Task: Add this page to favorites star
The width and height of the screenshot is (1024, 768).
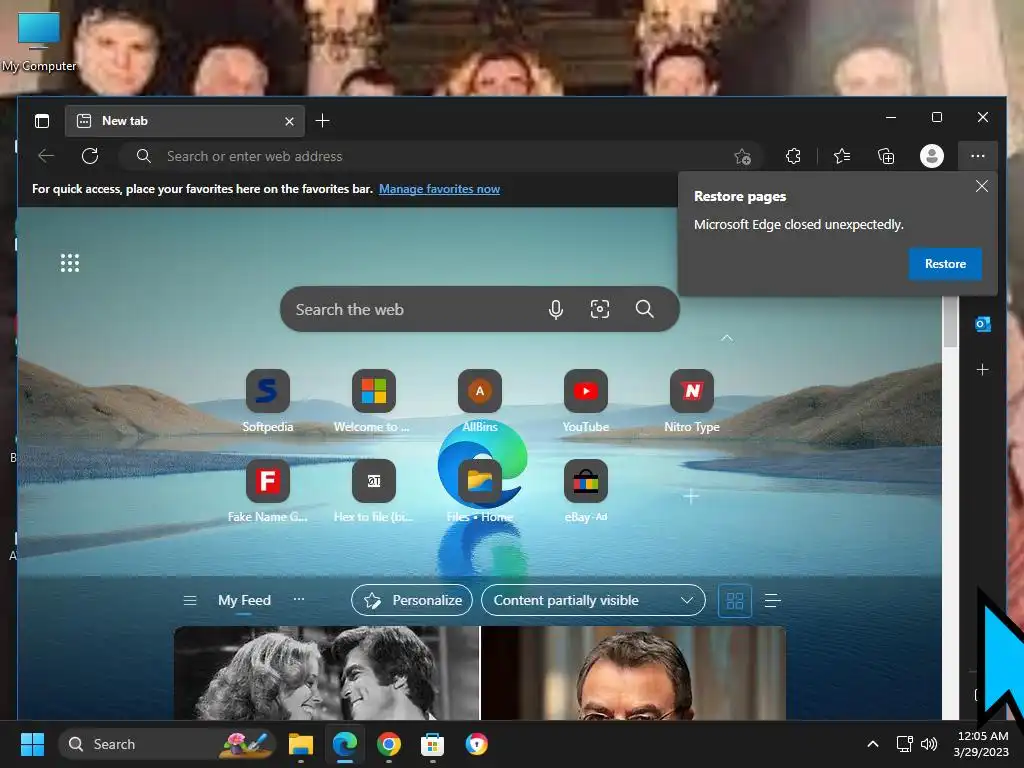Action: pyautogui.click(x=743, y=157)
